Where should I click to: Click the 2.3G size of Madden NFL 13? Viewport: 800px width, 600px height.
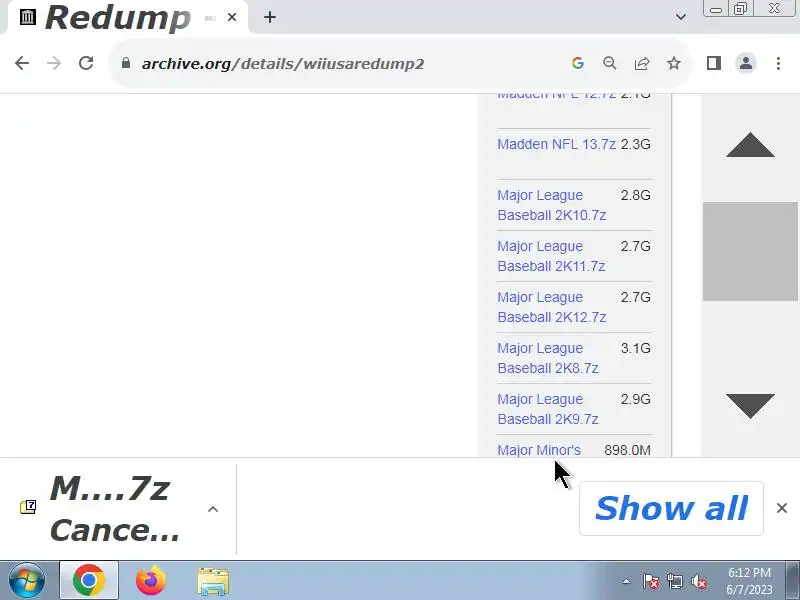pos(636,144)
